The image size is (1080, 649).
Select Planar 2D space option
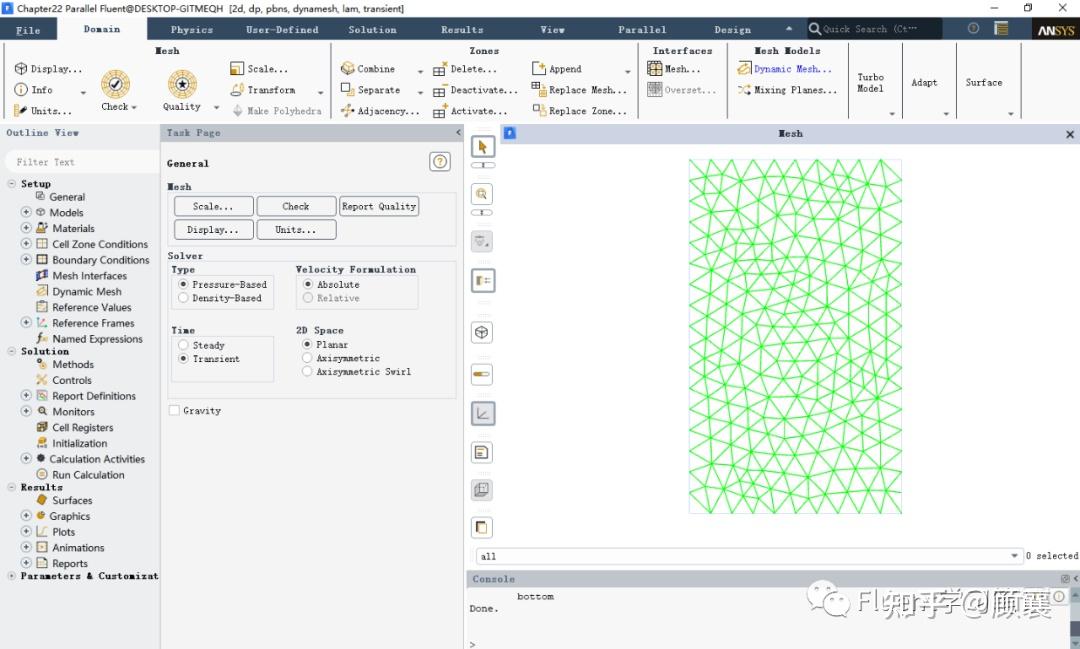coord(307,344)
